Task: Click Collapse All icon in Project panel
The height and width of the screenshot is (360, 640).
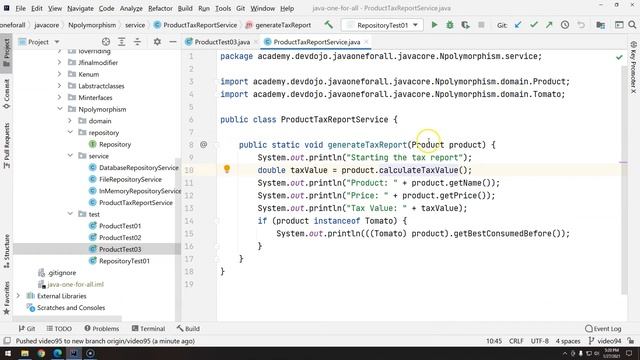Action: [137, 42]
